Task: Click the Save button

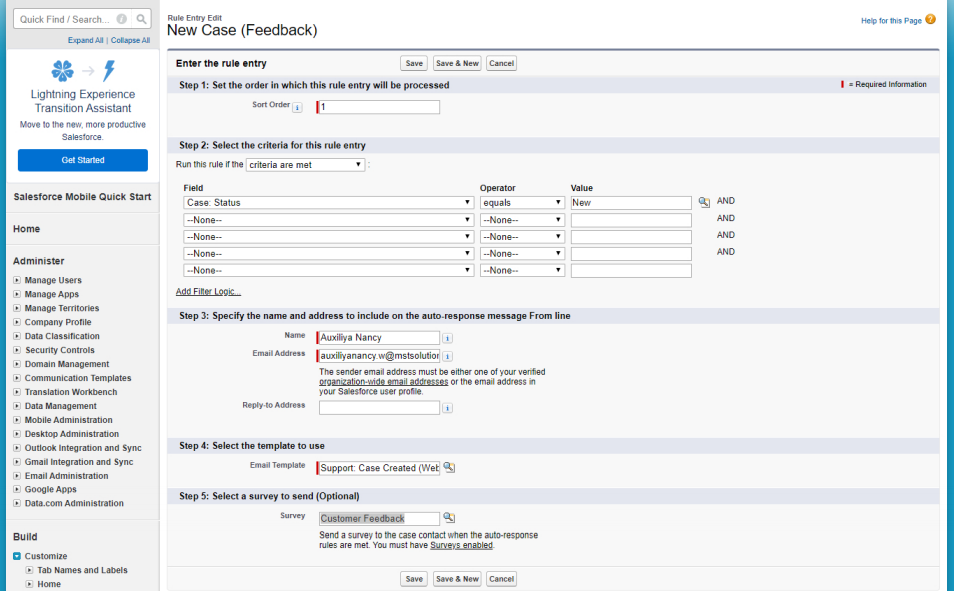Action: [x=413, y=62]
